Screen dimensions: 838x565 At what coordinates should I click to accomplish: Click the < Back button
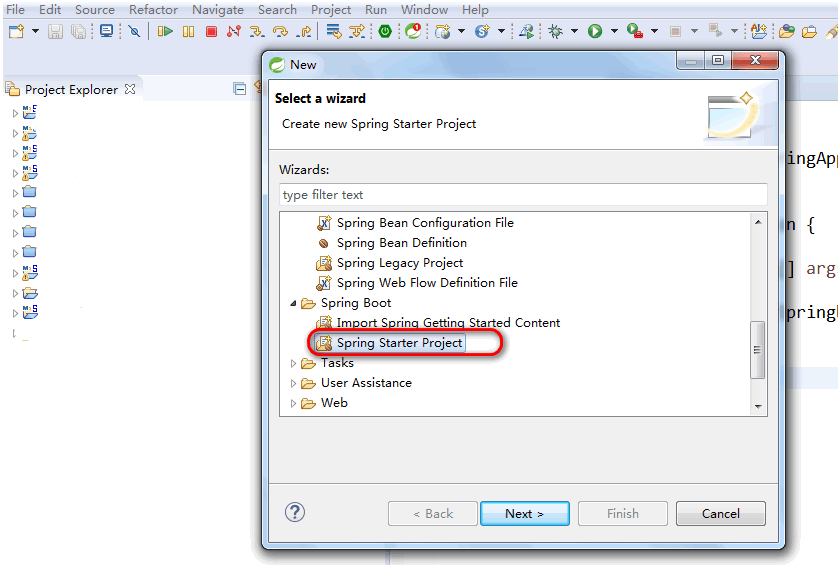tap(433, 514)
